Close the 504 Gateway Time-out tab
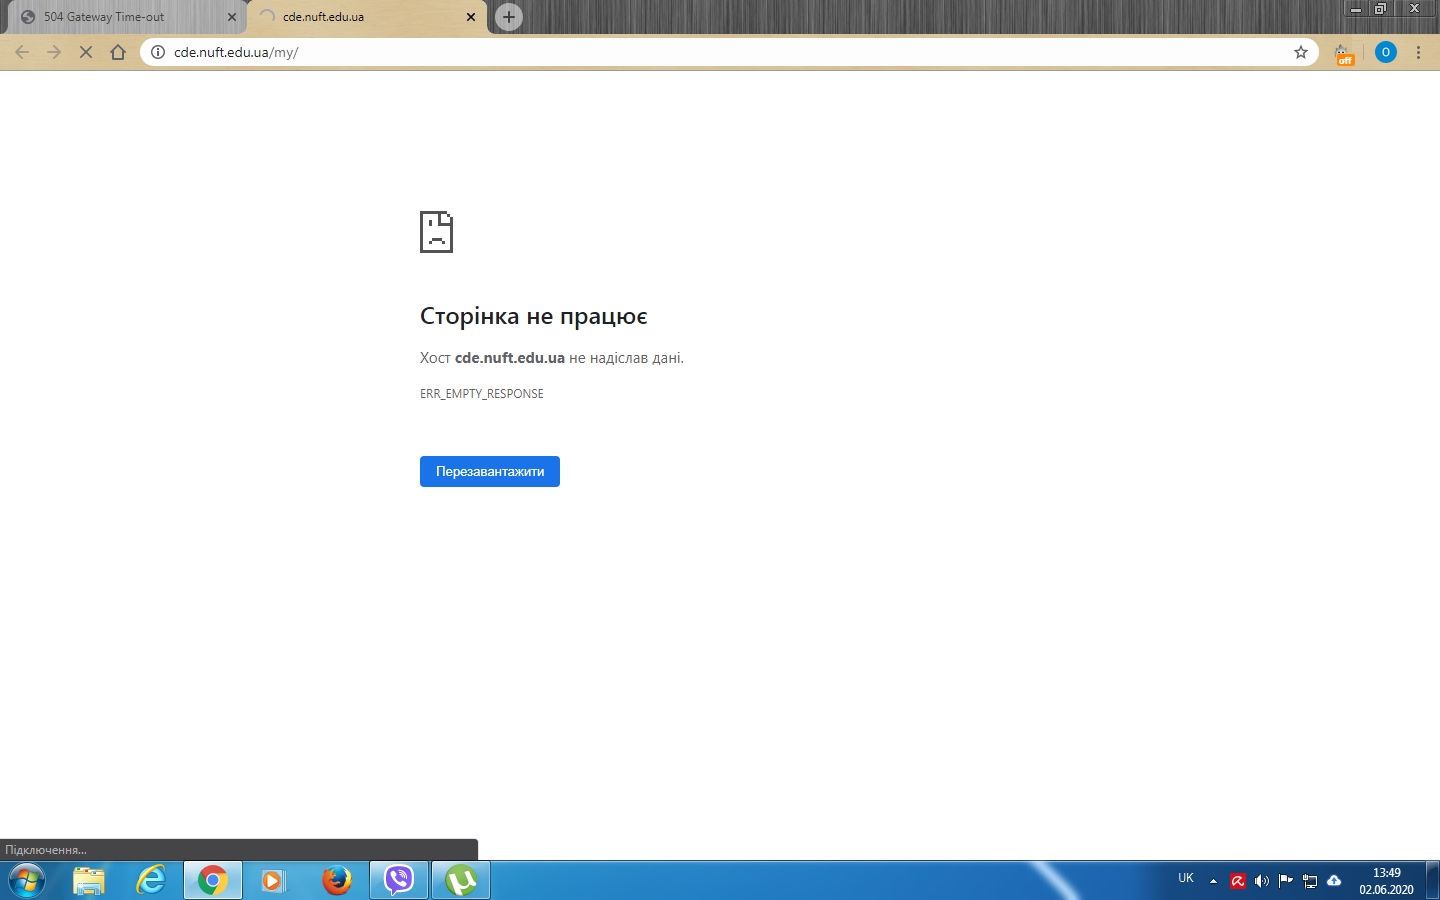Image resolution: width=1440 pixels, height=900 pixels. coord(232,17)
